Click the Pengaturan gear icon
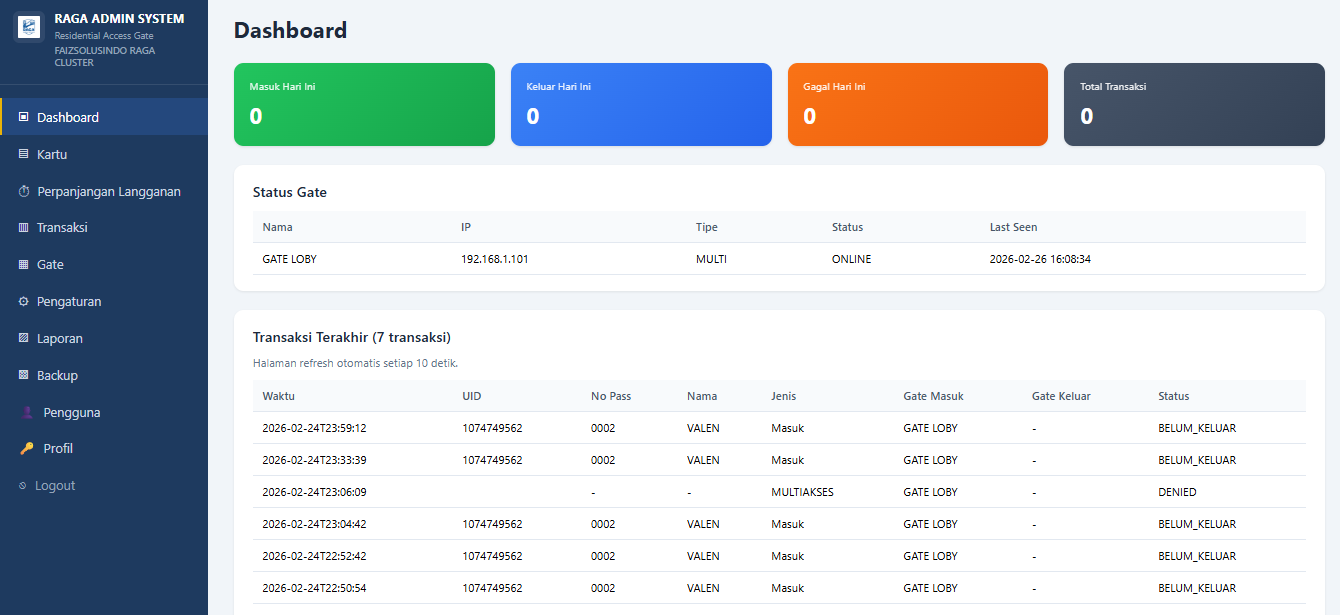Viewport: 1340px width, 615px height. point(24,301)
